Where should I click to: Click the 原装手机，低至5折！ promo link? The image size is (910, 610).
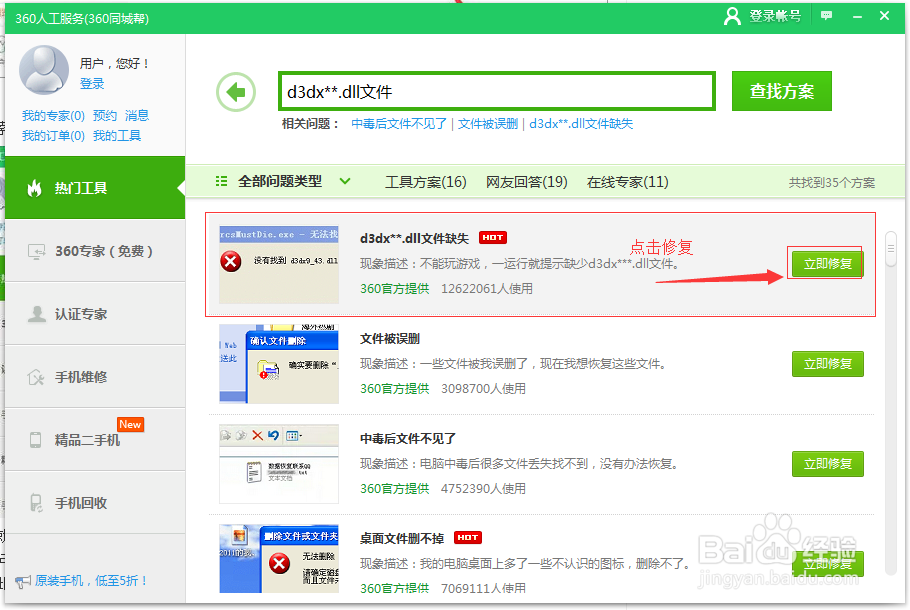point(91,580)
